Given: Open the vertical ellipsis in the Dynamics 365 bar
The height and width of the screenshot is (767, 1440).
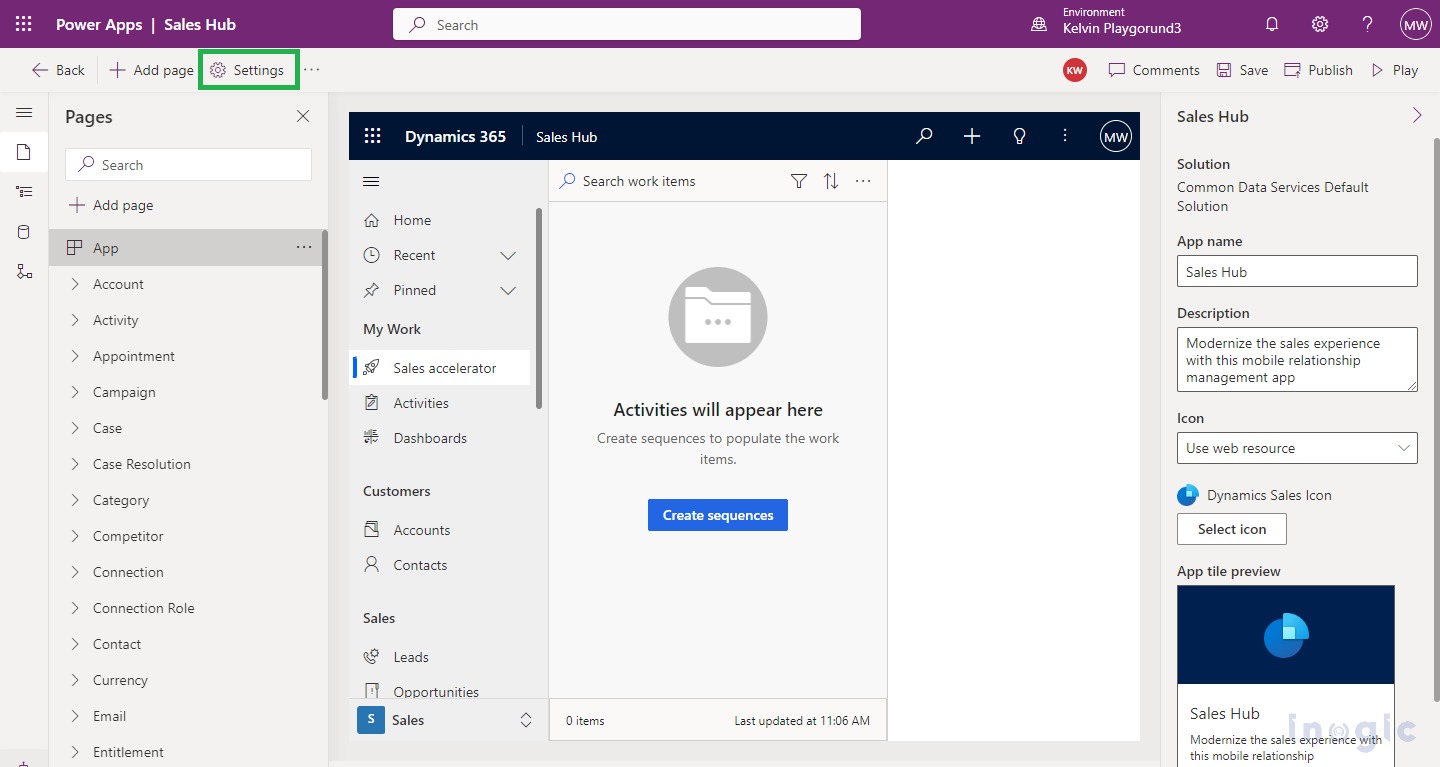Looking at the screenshot, I should pyautogui.click(x=1065, y=136).
